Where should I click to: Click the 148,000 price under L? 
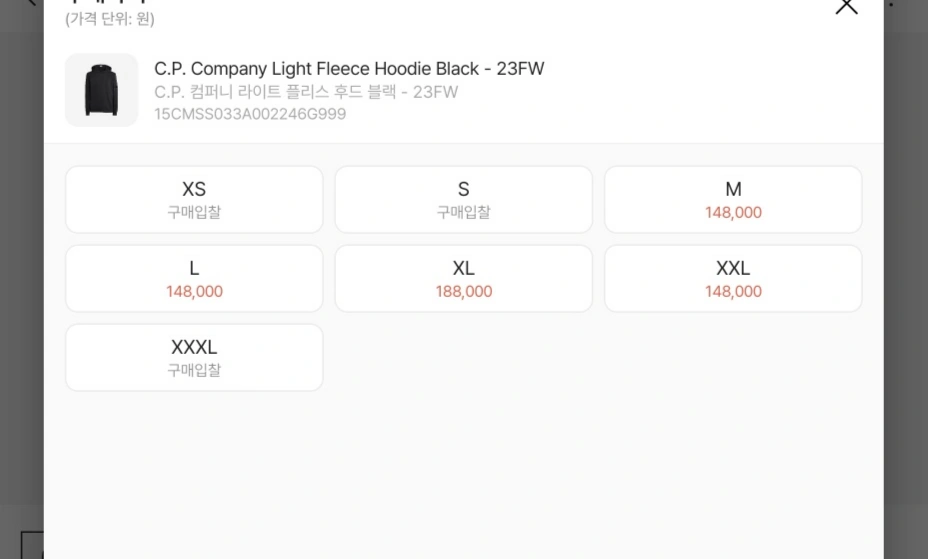(x=194, y=292)
